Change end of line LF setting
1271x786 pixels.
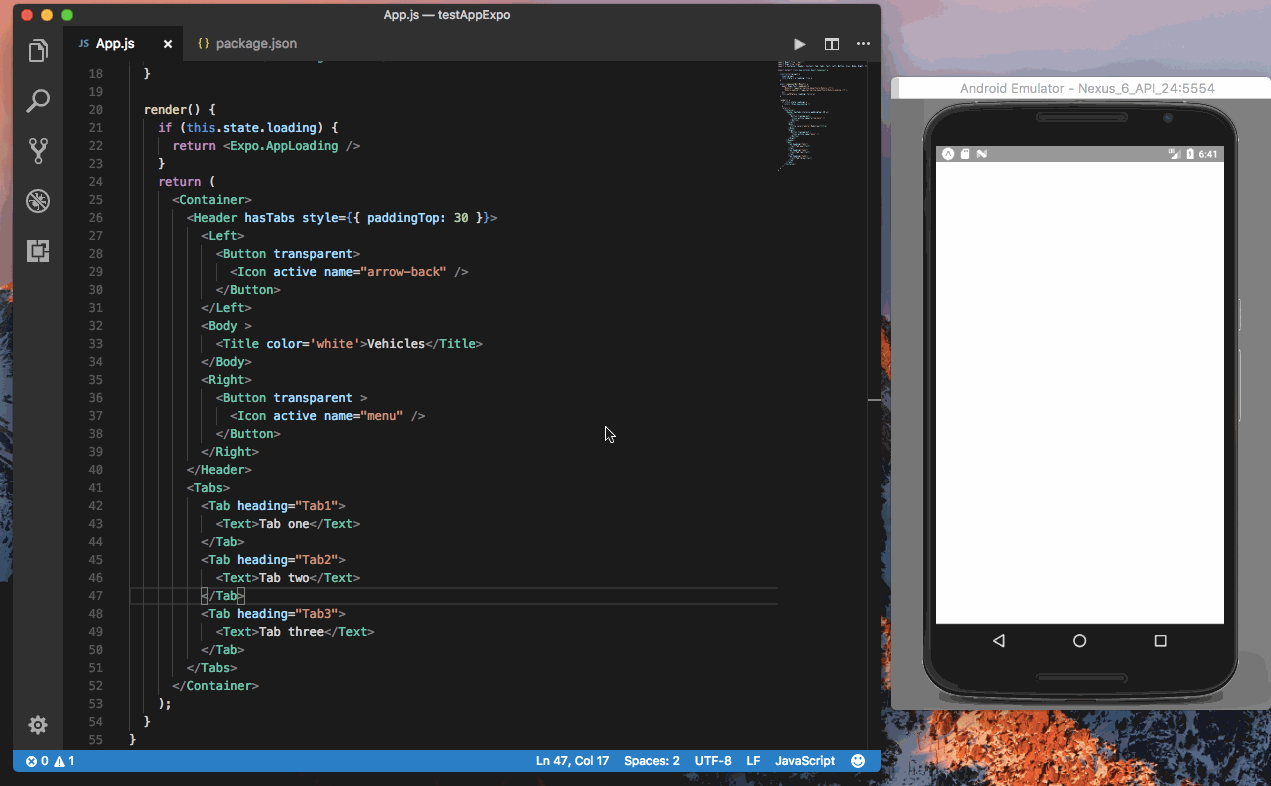tap(753, 761)
